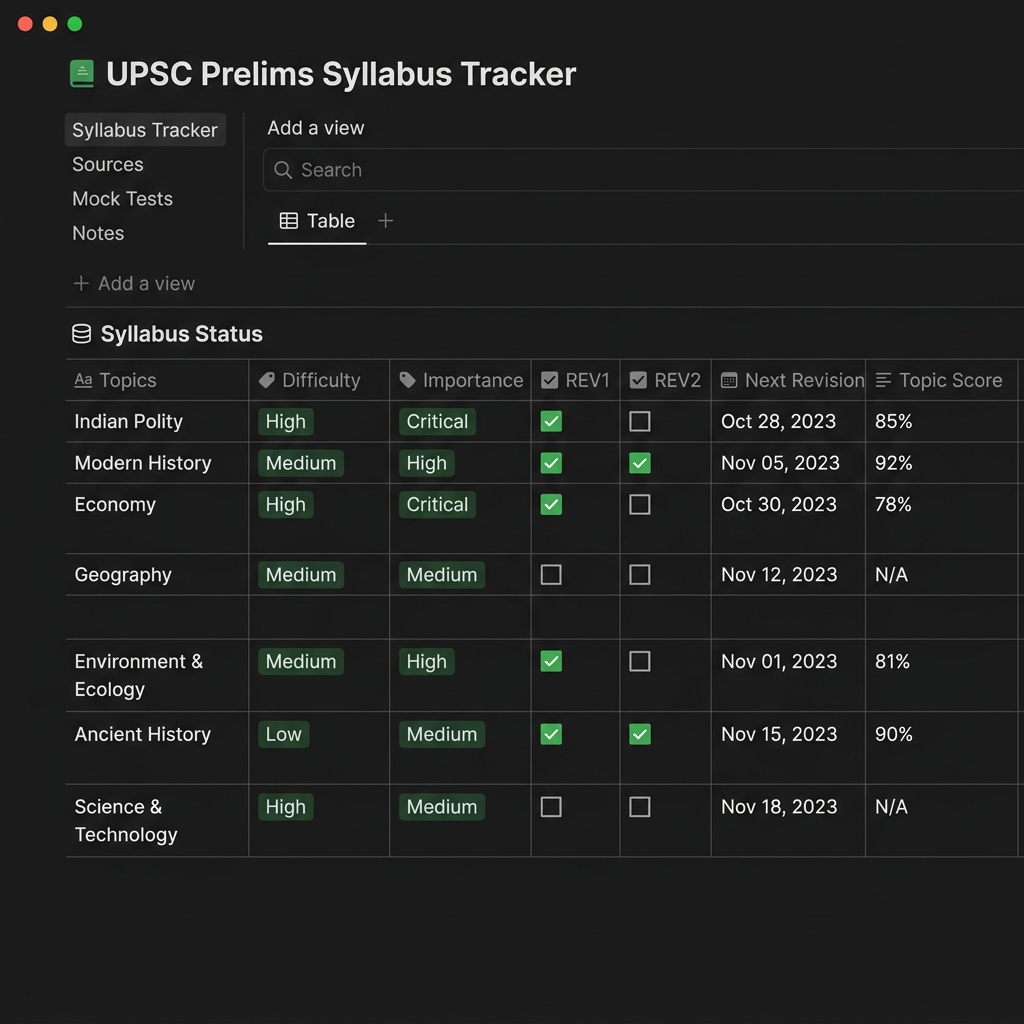
Task: Open the Indian Polity topic row
Action: click(x=129, y=421)
